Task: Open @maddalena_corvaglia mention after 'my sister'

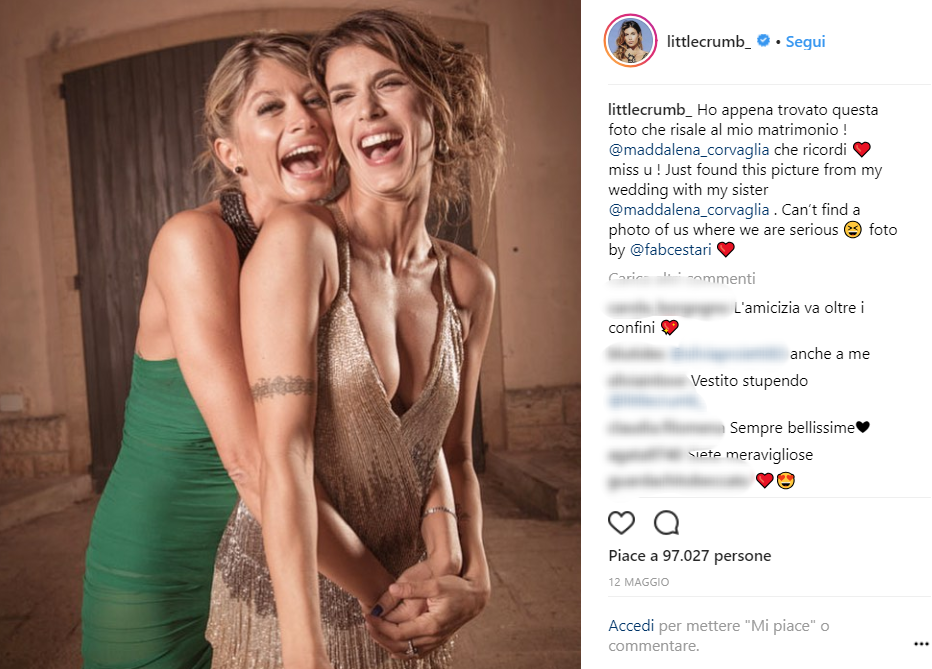Action: click(x=688, y=210)
